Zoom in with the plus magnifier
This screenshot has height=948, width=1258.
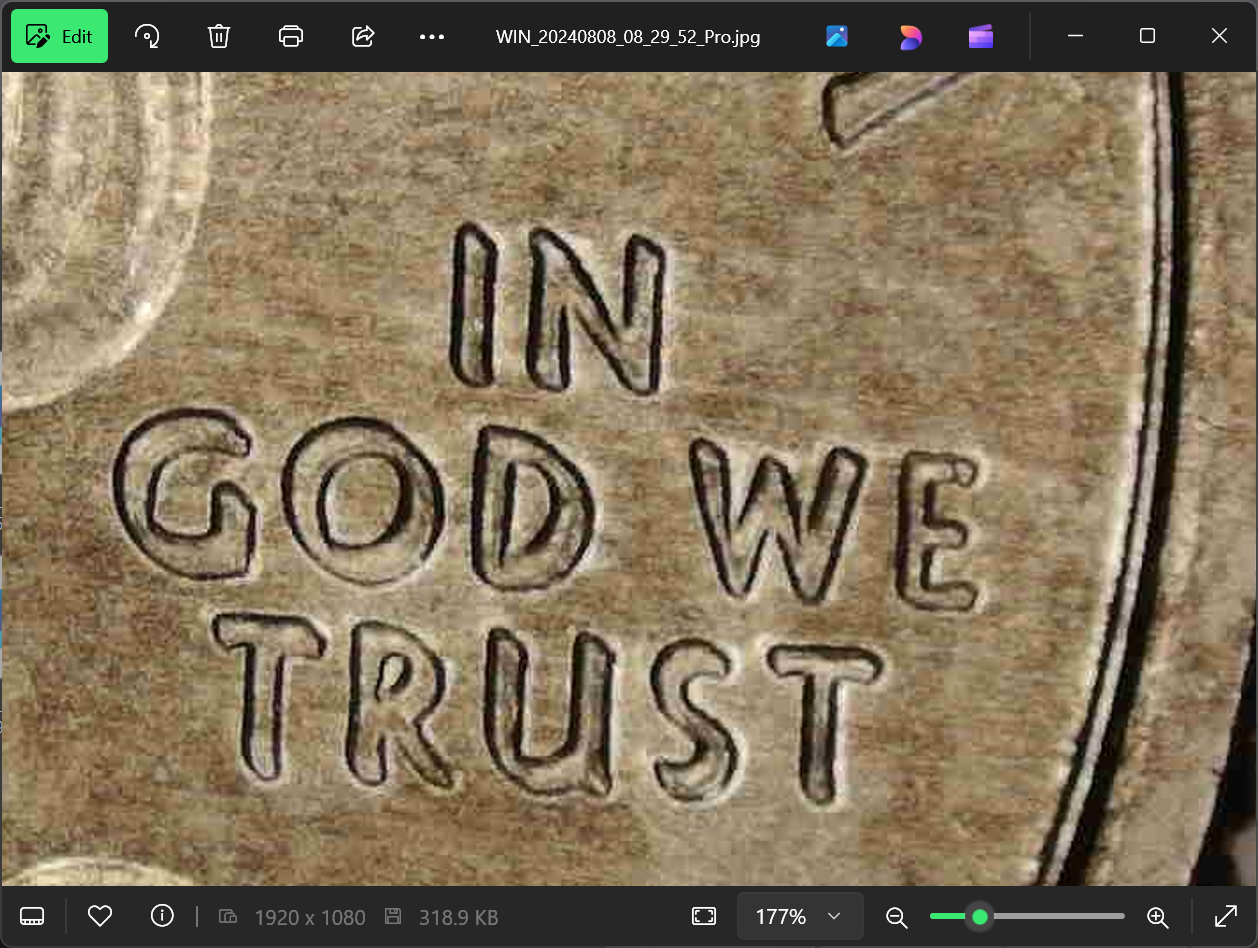coord(1157,916)
